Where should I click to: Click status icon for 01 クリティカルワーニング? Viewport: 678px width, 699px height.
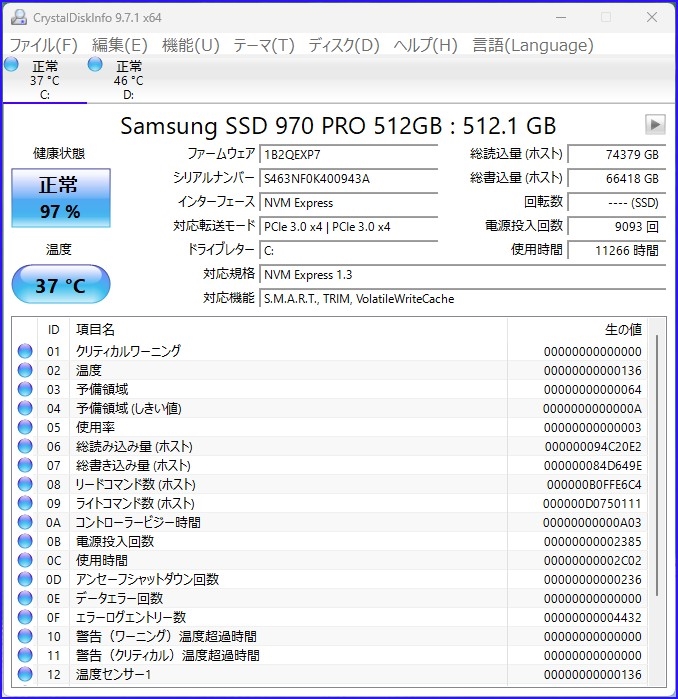[x=25, y=351]
